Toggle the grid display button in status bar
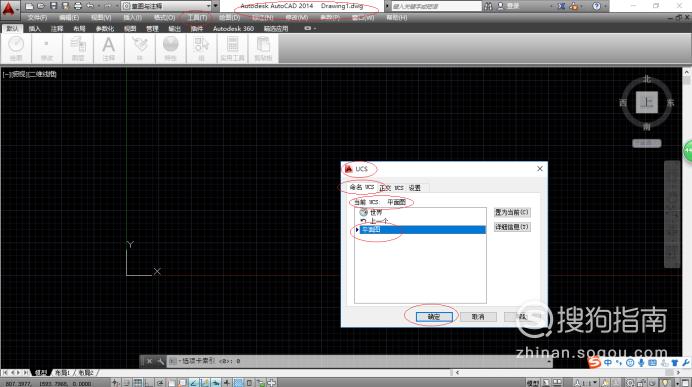Image resolution: width=692 pixels, height=387 pixels. click(138, 383)
